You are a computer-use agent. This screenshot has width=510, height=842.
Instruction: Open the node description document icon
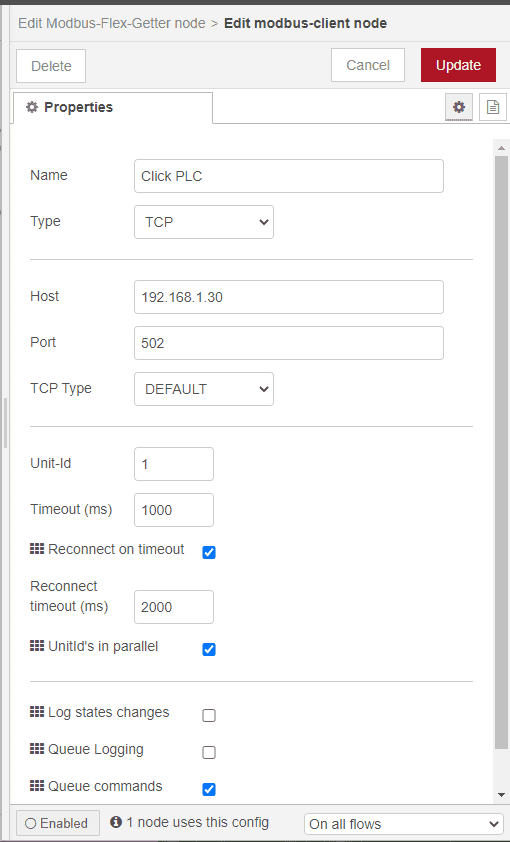[x=493, y=107]
